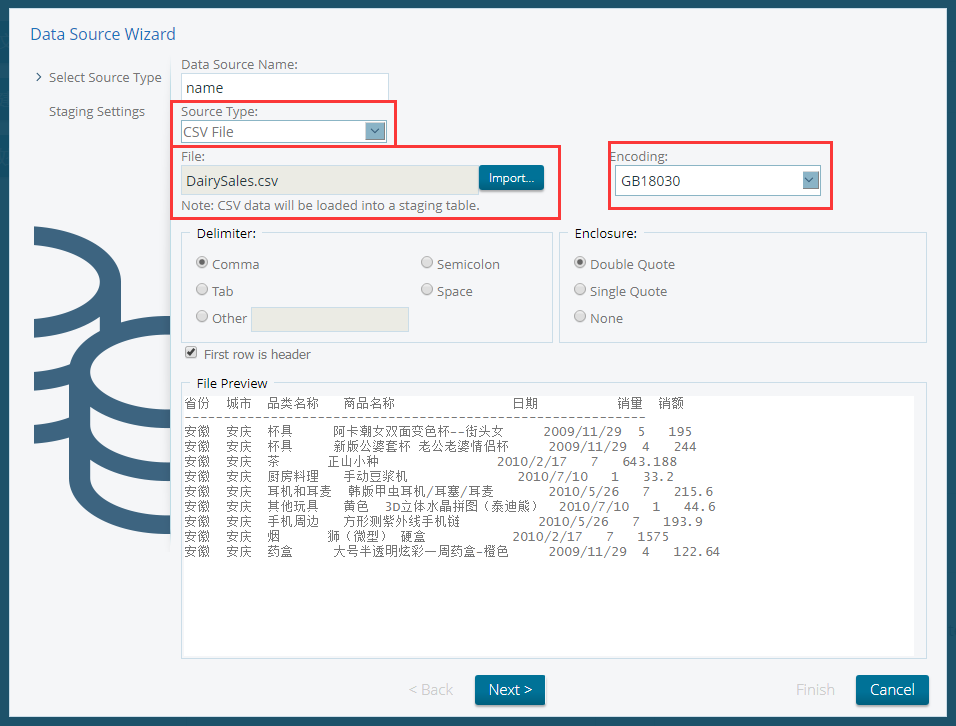Click the Cancel button

coord(892,689)
